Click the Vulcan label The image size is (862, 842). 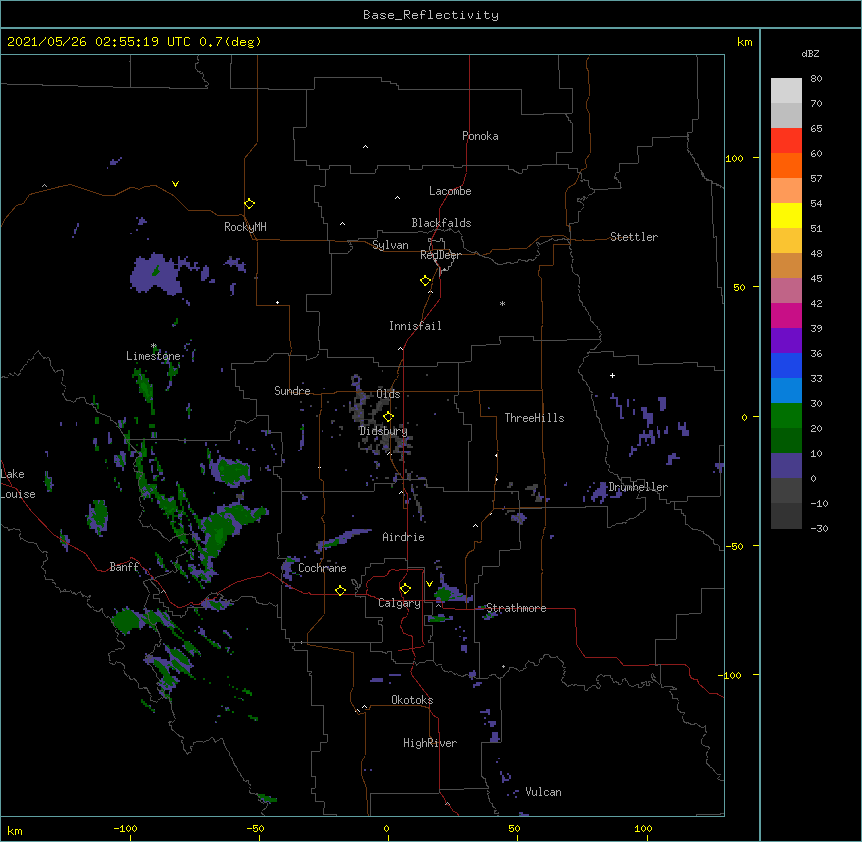click(543, 792)
